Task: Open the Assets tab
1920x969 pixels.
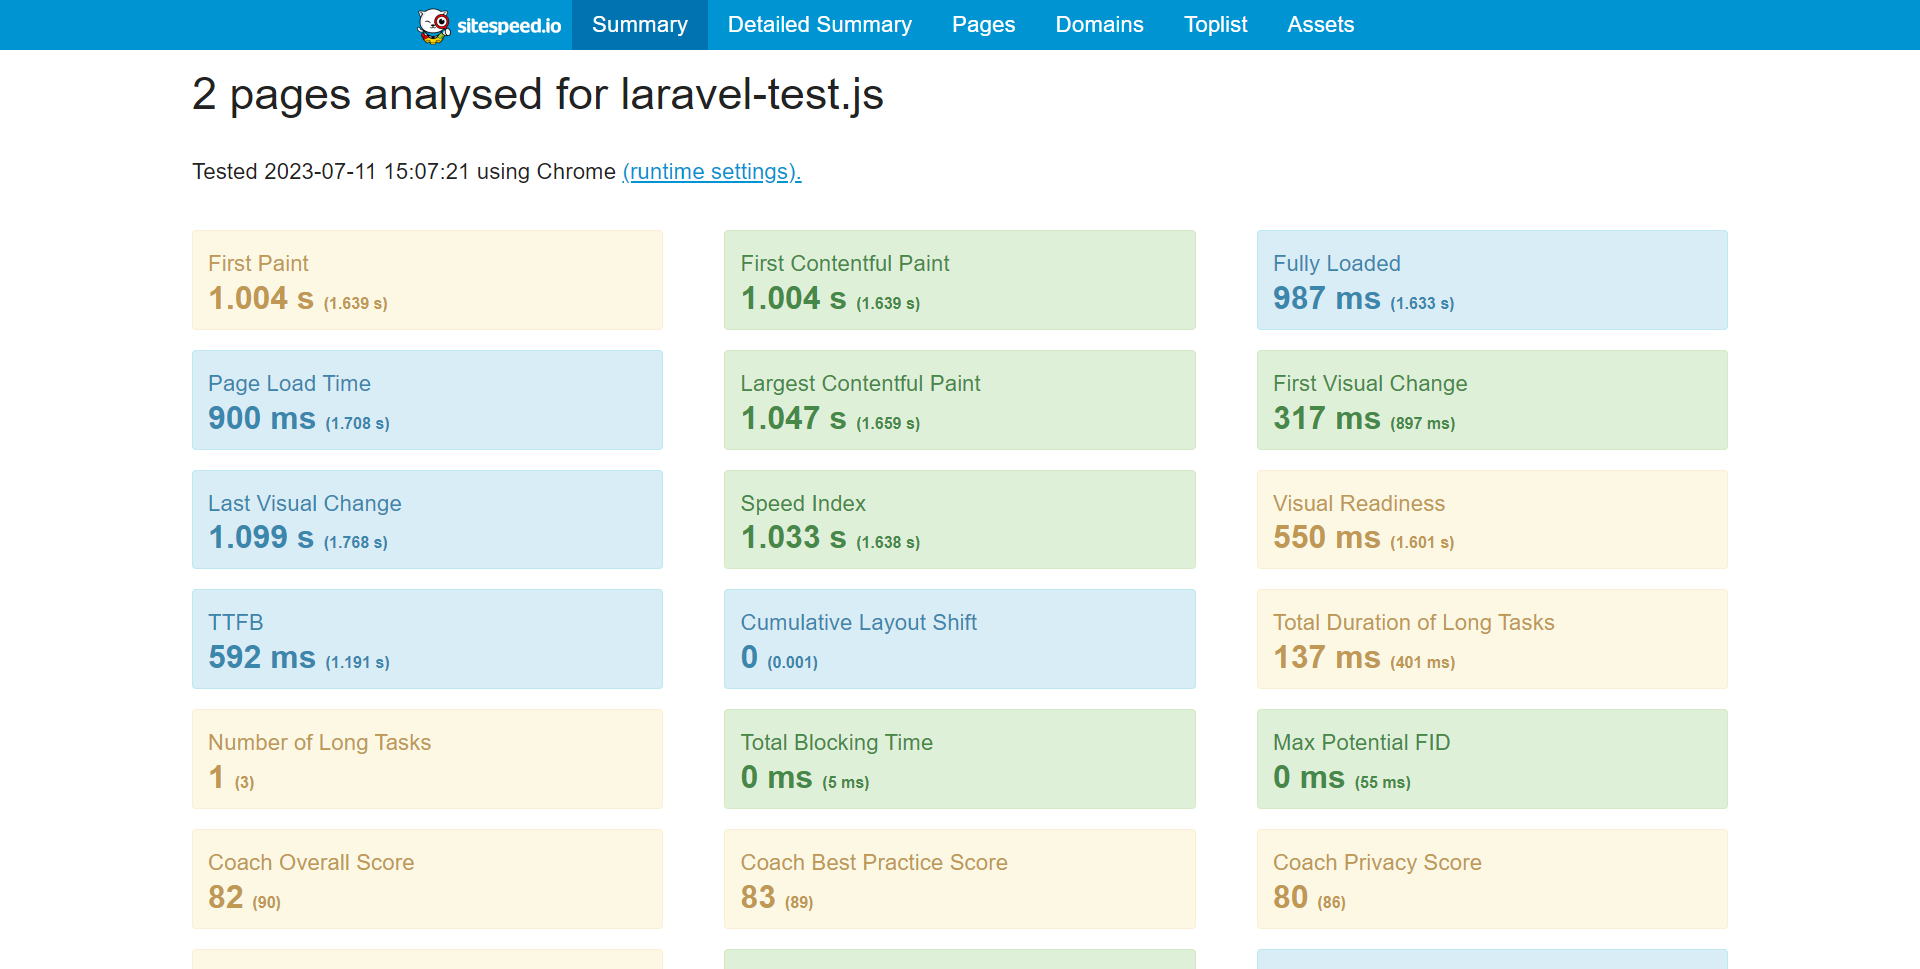Action: coord(1321,25)
